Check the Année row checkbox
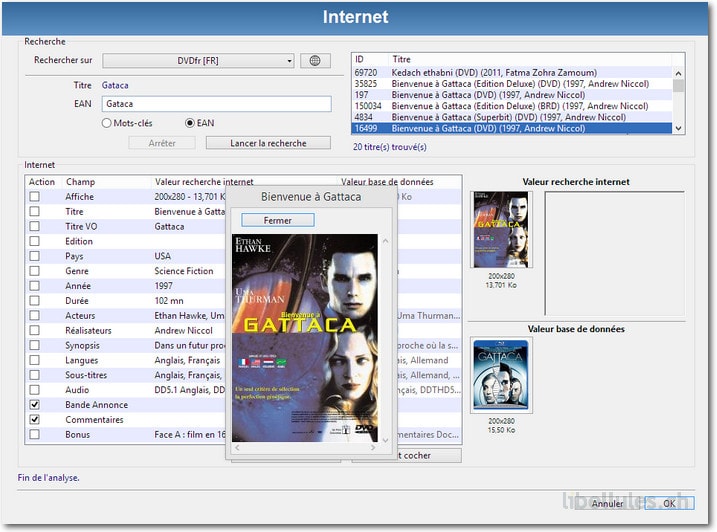 pyautogui.click(x=34, y=286)
